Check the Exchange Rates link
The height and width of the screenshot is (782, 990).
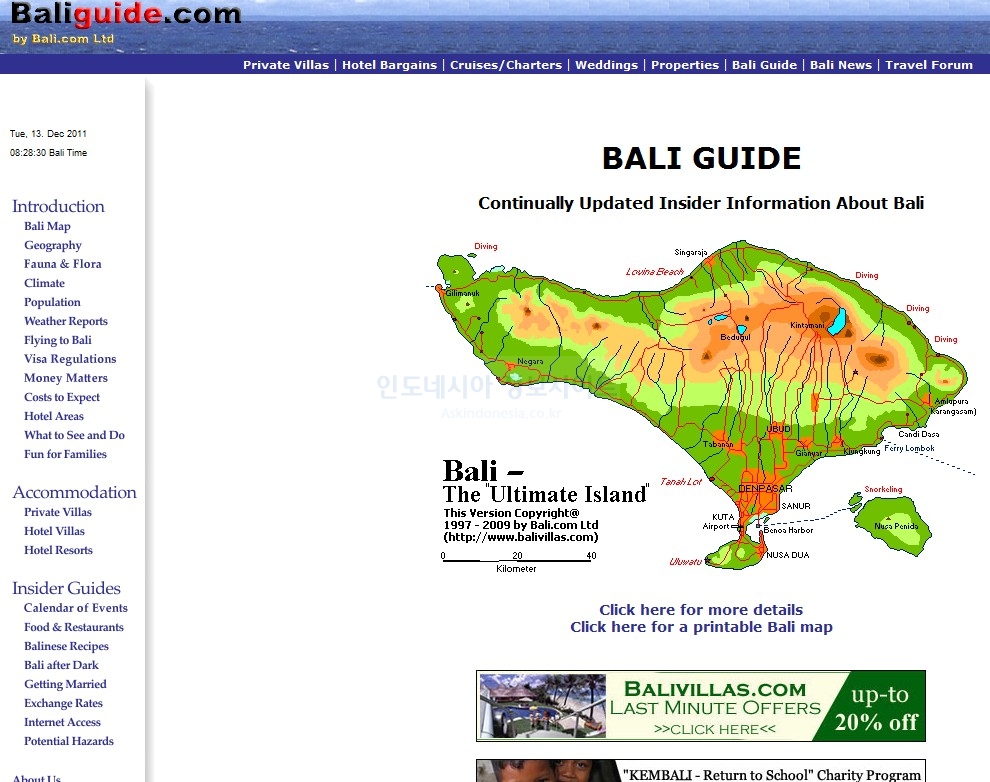coord(63,703)
